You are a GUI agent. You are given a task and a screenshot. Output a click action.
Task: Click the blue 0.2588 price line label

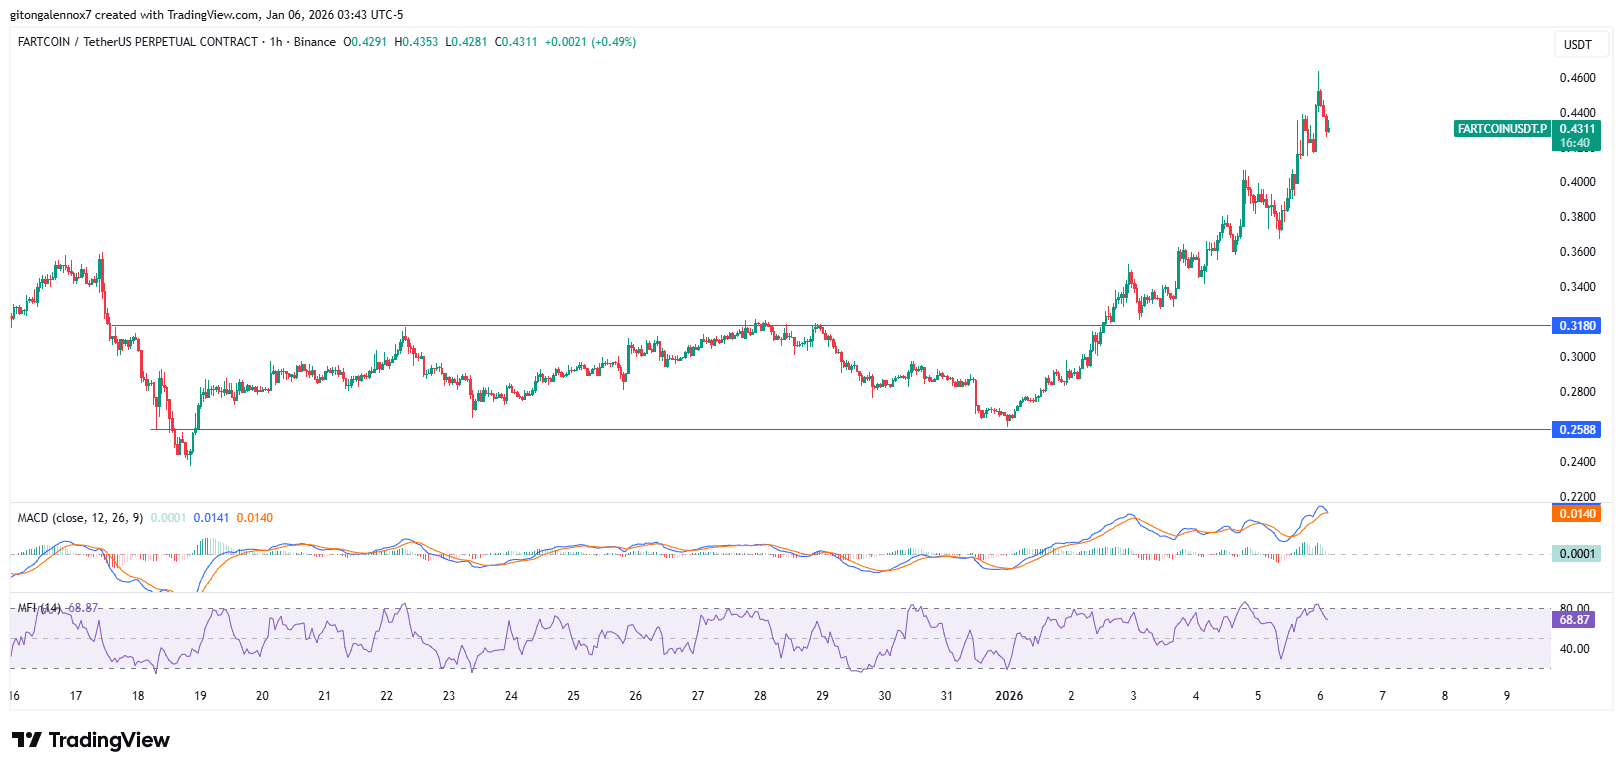[x=1576, y=430]
